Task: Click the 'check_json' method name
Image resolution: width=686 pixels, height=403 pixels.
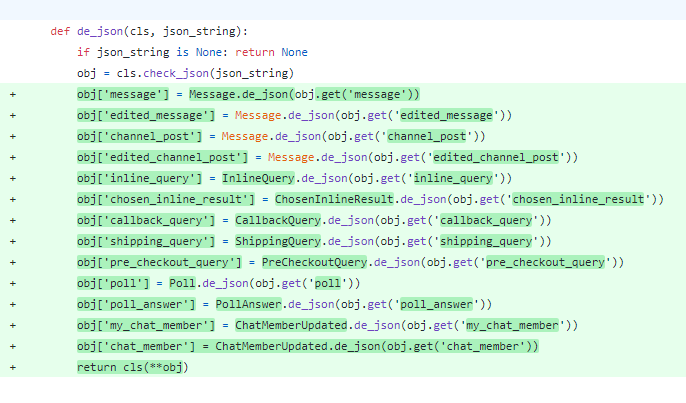Action: coord(176,73)
